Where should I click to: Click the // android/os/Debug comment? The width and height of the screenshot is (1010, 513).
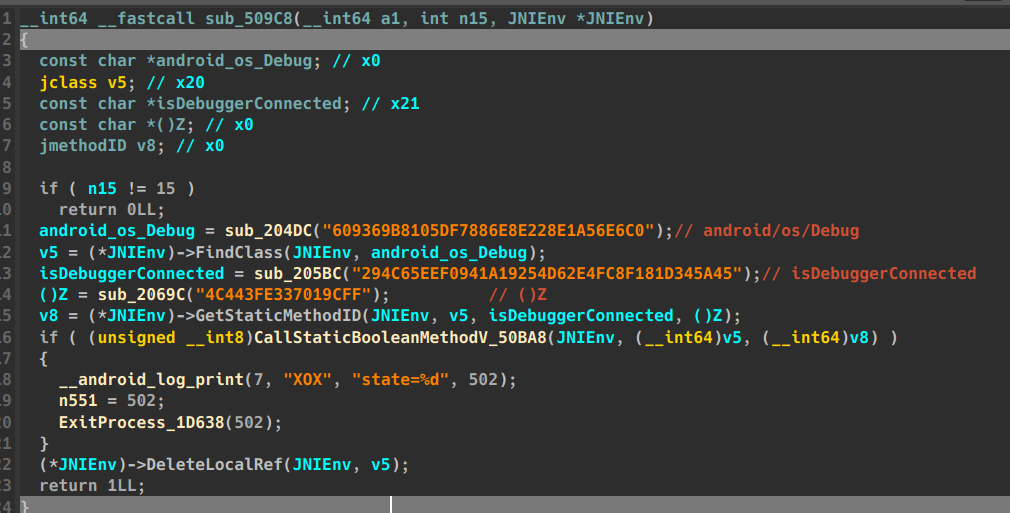(x=766, y=231)
